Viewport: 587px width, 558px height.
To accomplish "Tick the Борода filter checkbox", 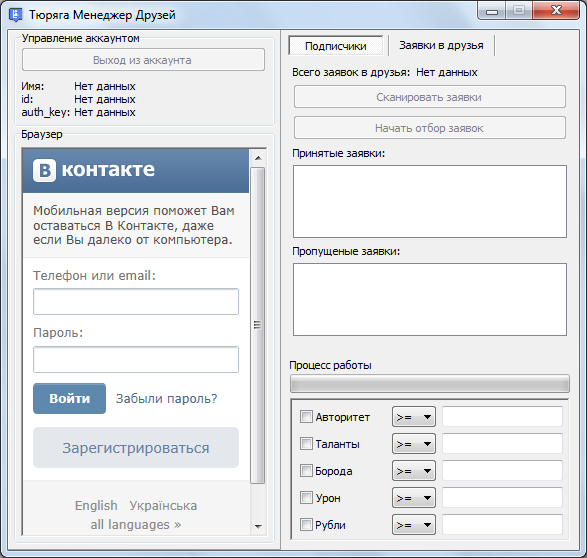I will tap(306, 470).
